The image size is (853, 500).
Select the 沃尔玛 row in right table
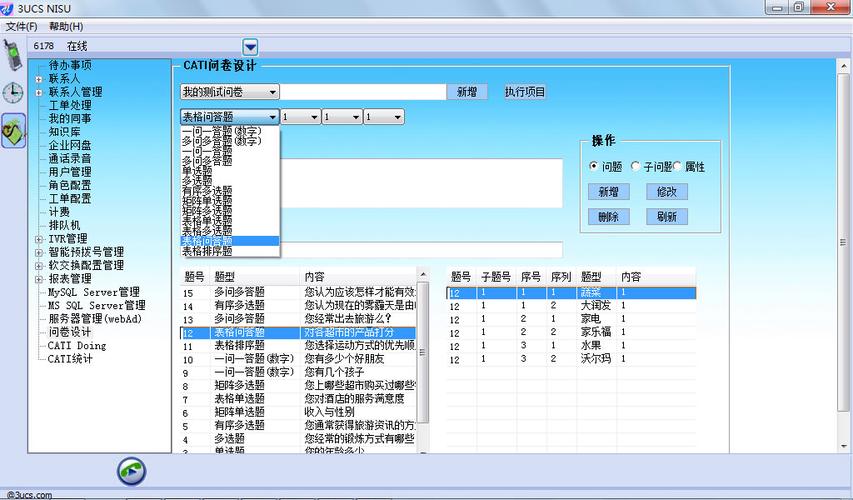coord(571,359)
